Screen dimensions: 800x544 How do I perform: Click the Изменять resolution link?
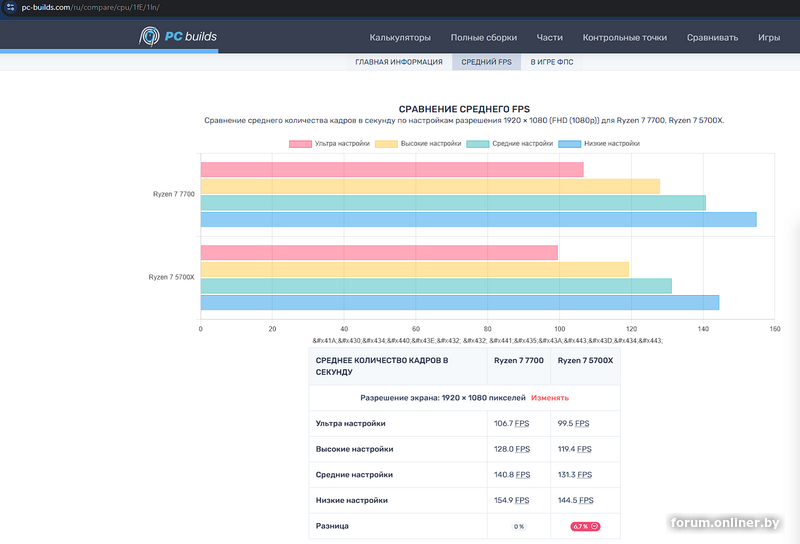[549, 397]
